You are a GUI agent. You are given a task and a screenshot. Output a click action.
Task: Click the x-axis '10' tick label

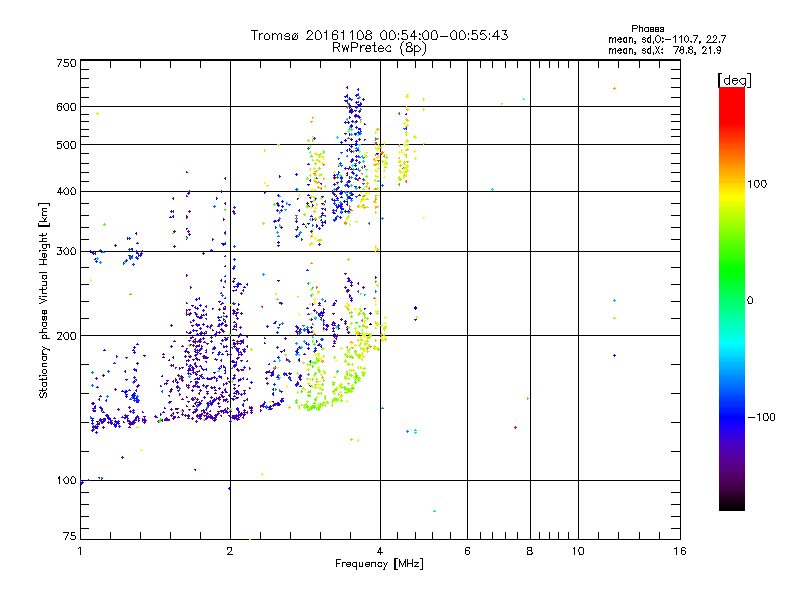[578, 551]
